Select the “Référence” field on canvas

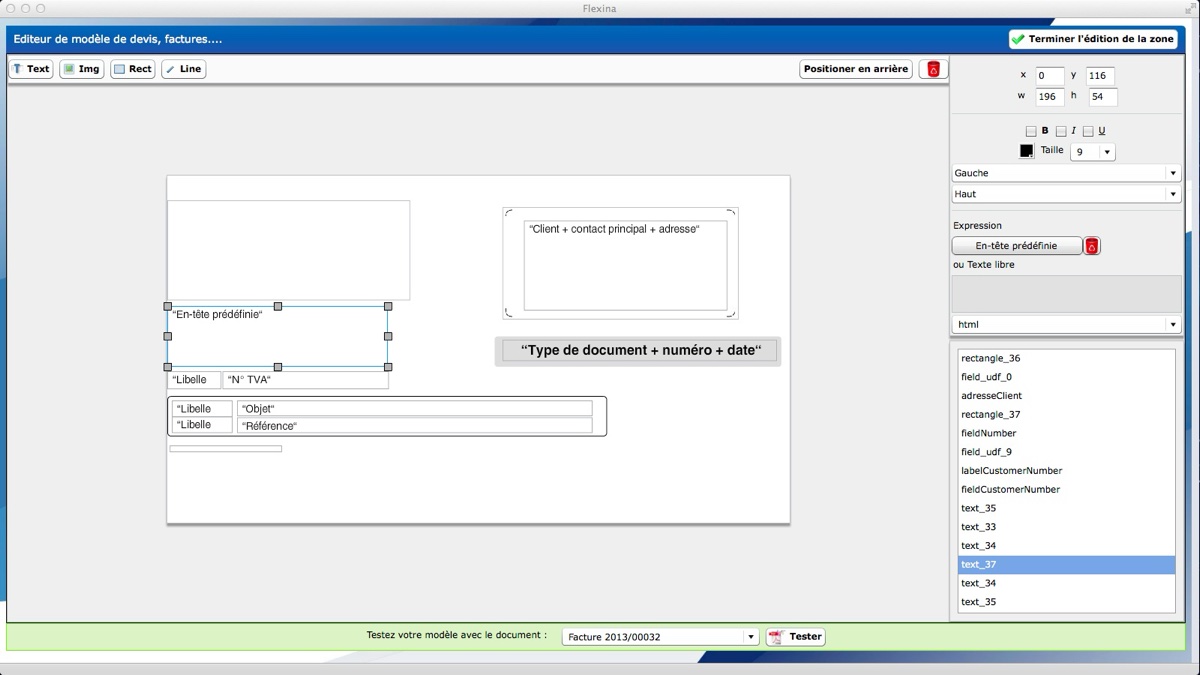414,426
